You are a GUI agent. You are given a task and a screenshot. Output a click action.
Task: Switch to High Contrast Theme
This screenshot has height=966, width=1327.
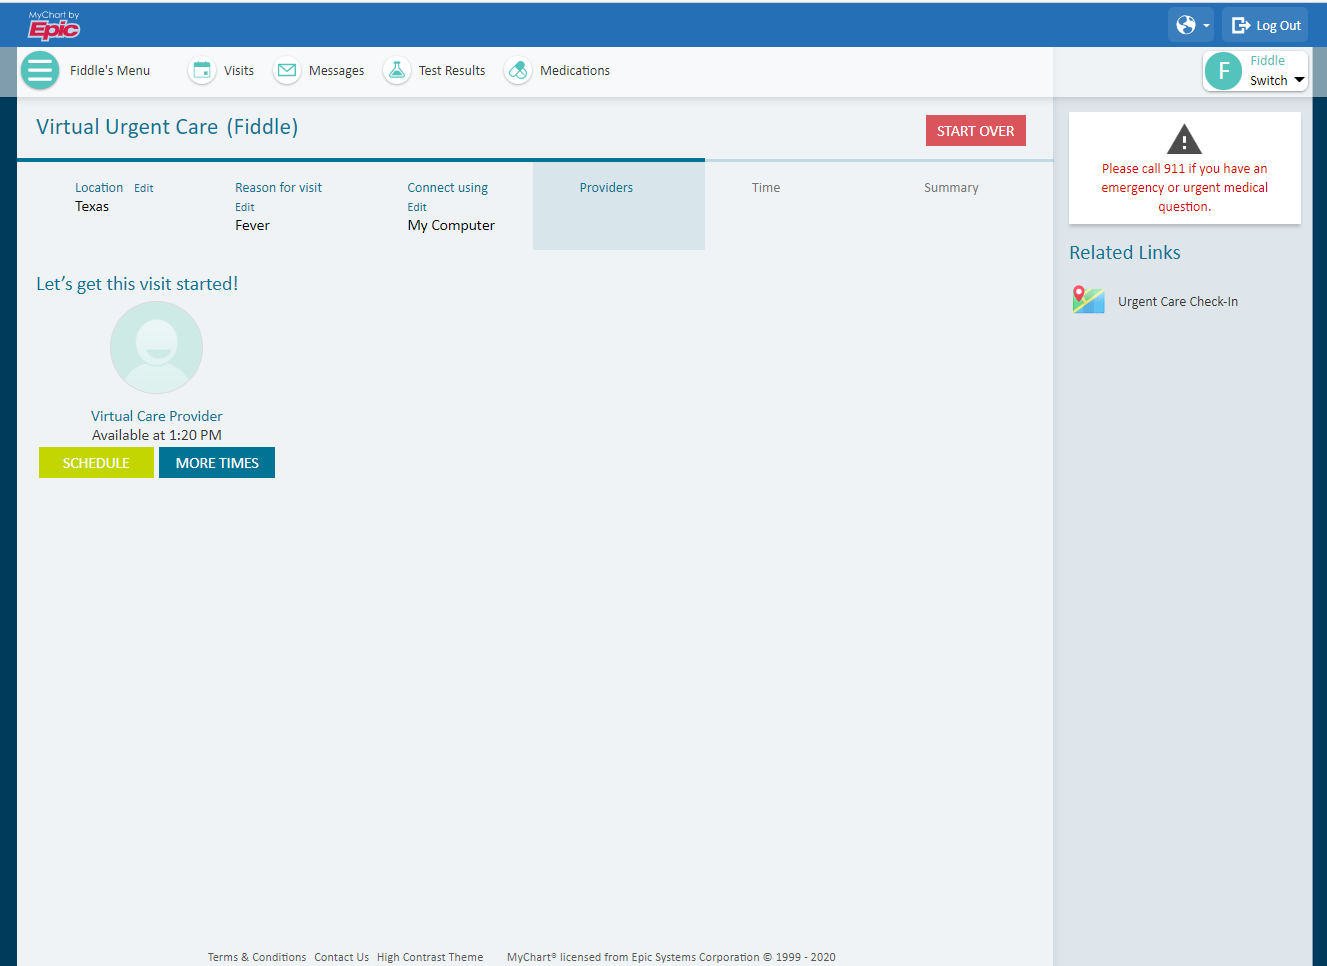click(x=430, y=957)
